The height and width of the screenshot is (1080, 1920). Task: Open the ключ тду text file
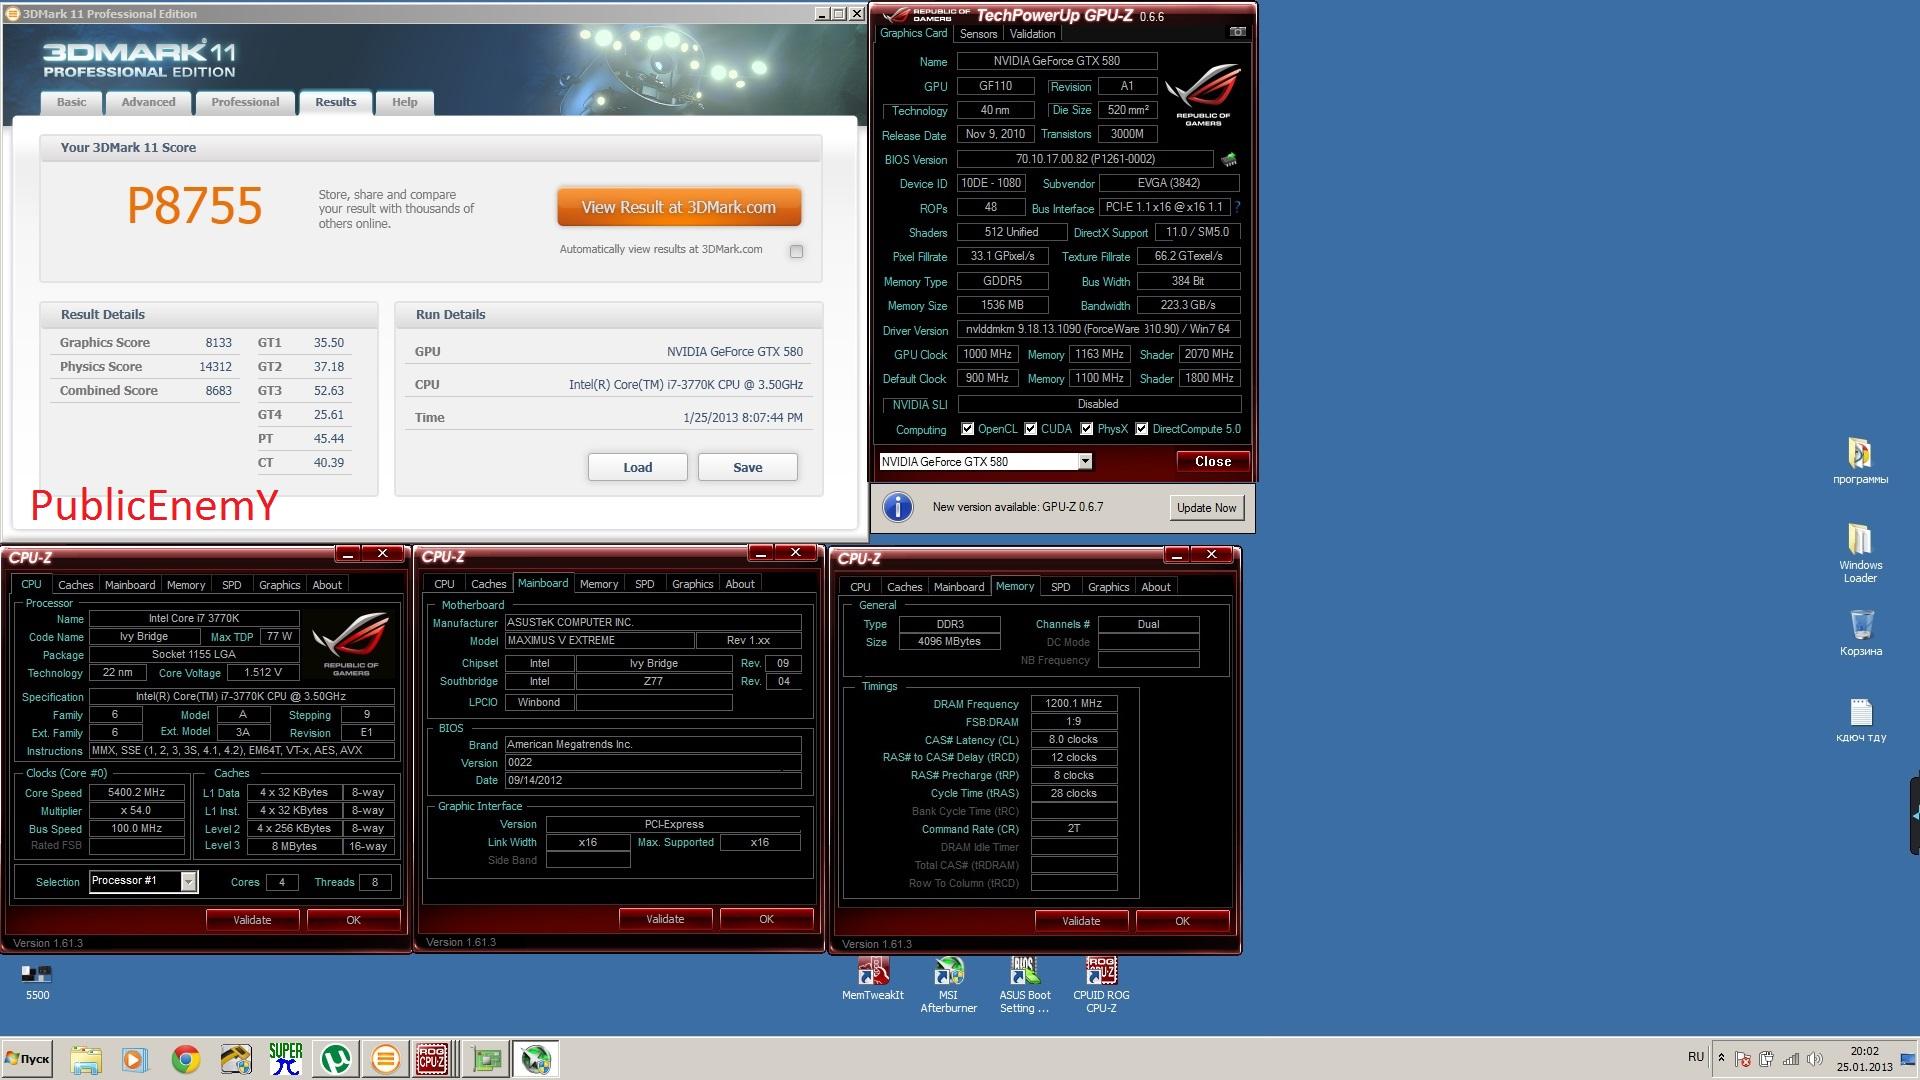1860,720
